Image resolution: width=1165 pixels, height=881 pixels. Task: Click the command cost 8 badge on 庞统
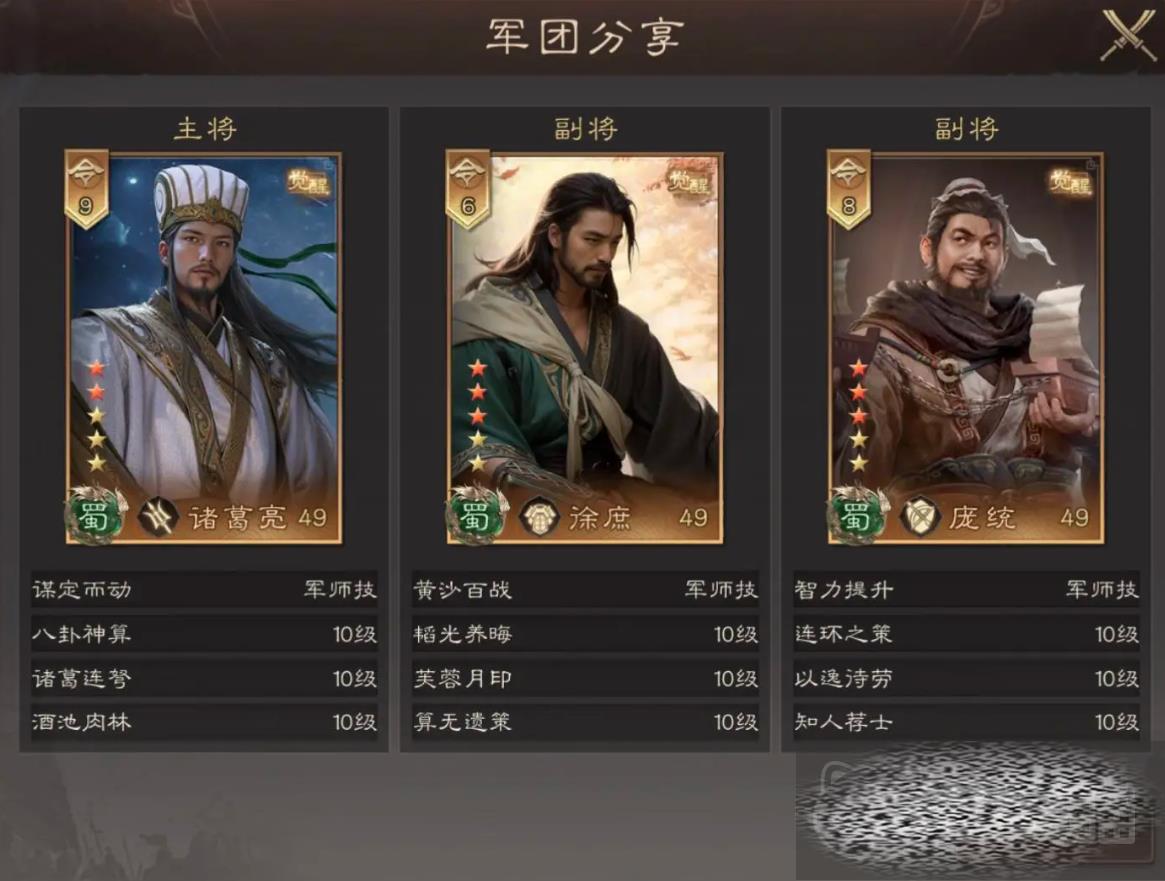848,189
